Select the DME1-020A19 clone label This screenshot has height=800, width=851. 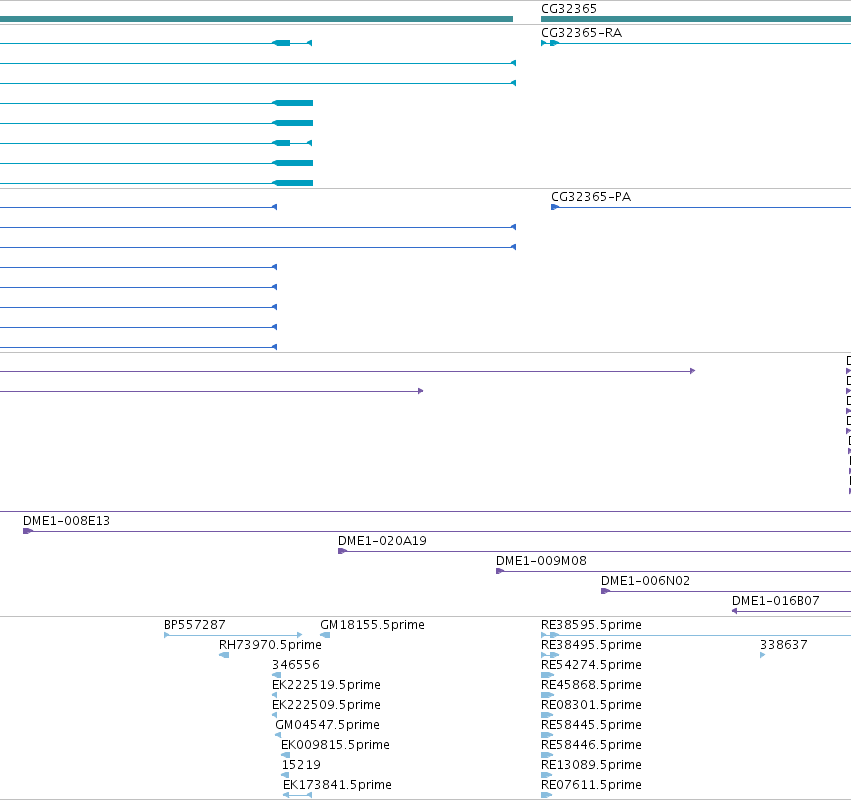[x=382, y=541]
